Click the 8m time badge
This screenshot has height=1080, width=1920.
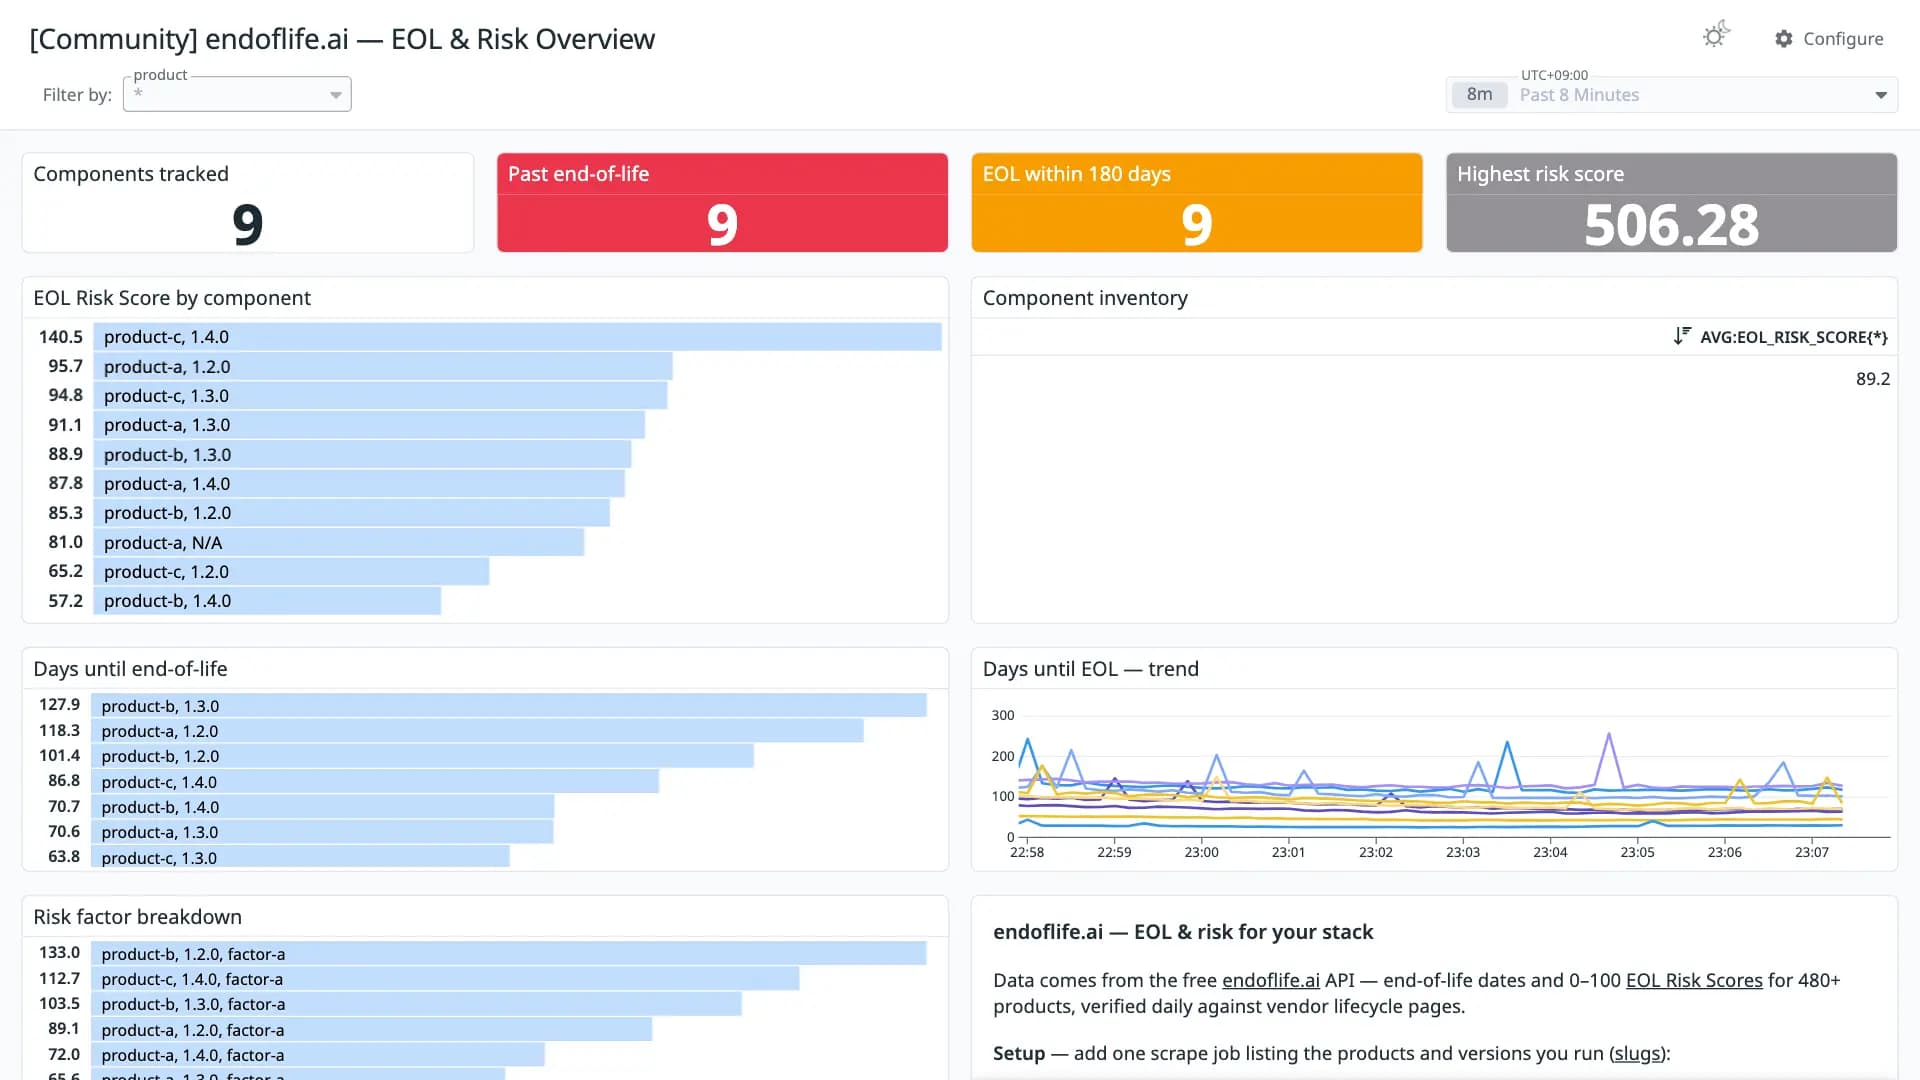click(x=1479, y=95)
